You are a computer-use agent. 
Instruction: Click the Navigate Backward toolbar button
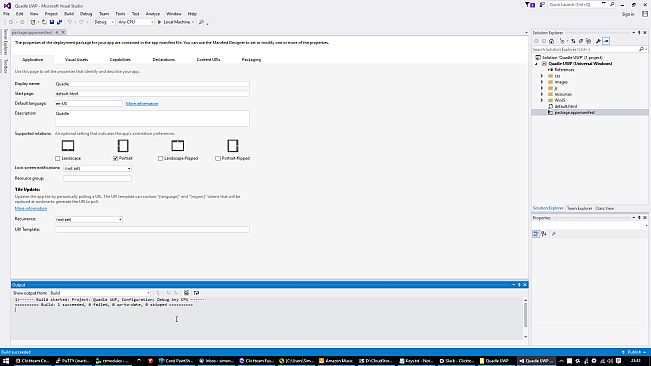tap(11, 22)
